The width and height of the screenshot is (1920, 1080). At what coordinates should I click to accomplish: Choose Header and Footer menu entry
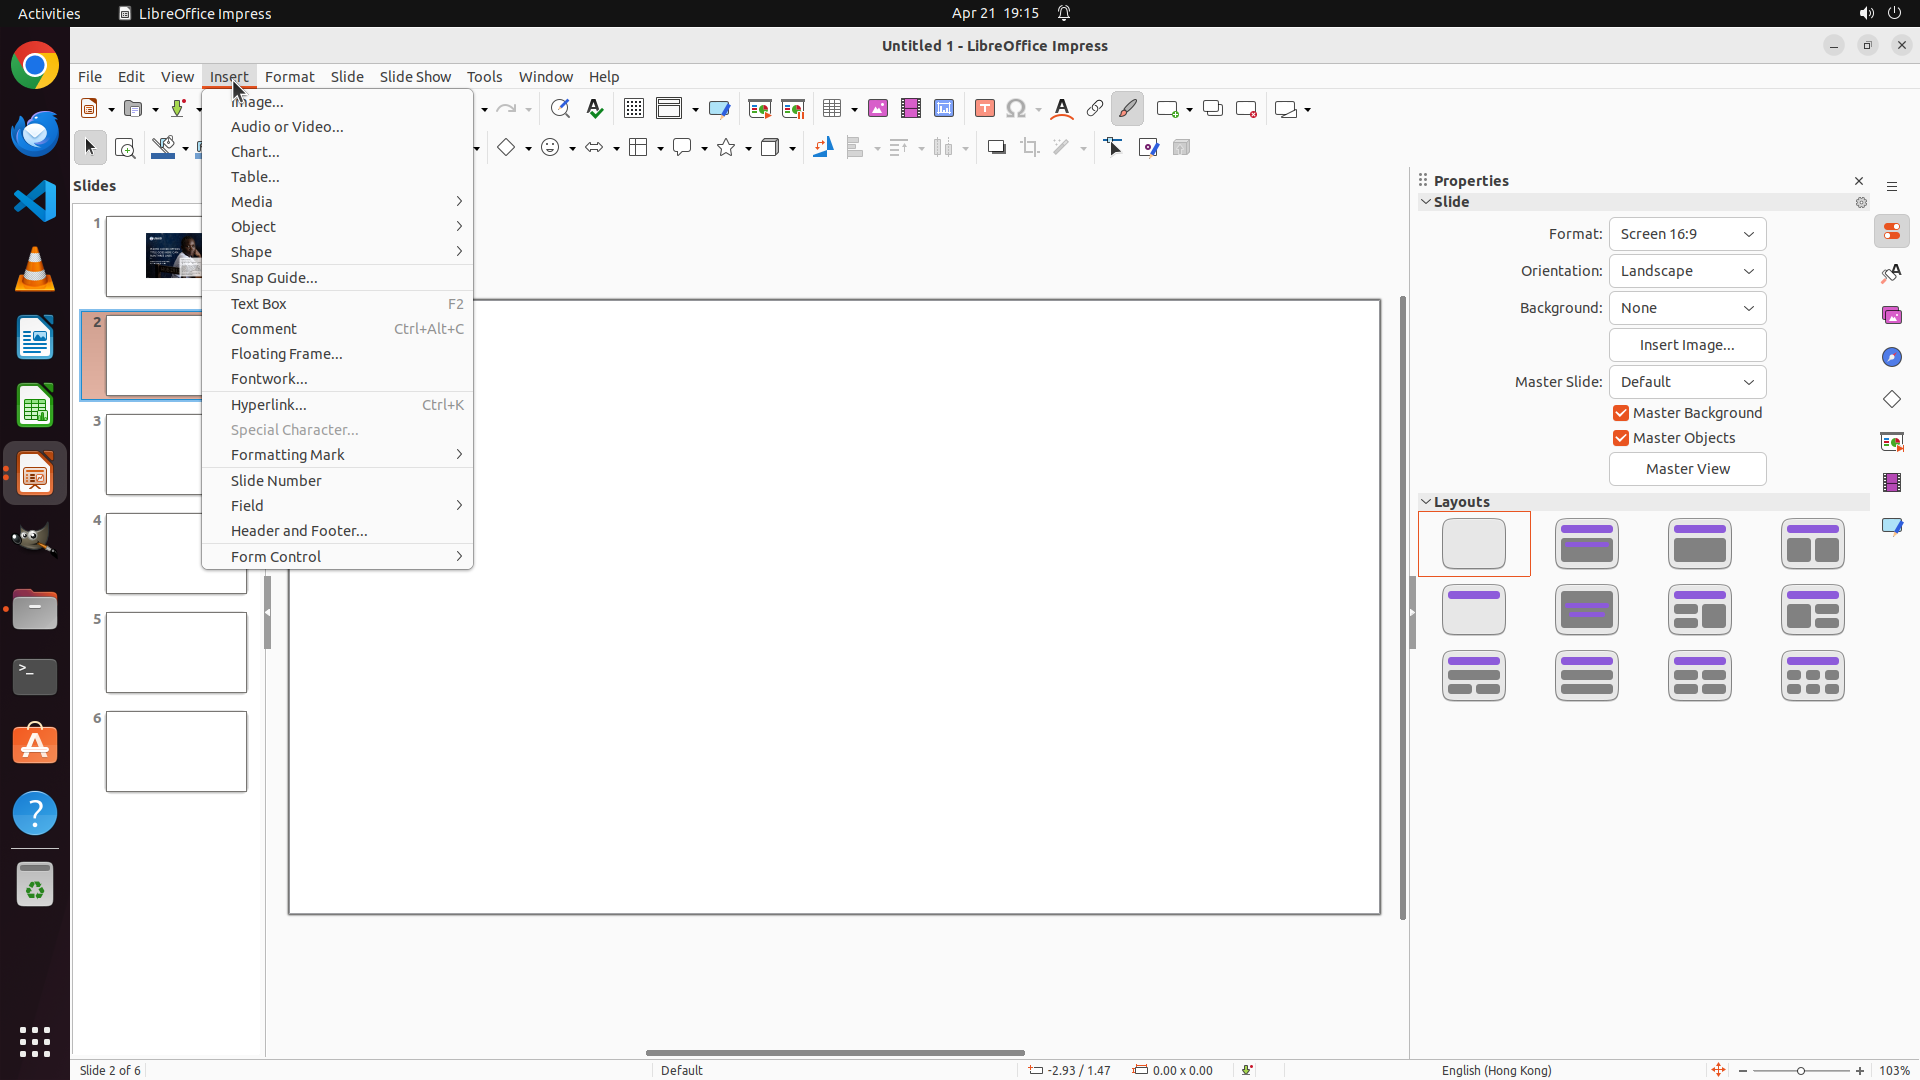[299, 531]
